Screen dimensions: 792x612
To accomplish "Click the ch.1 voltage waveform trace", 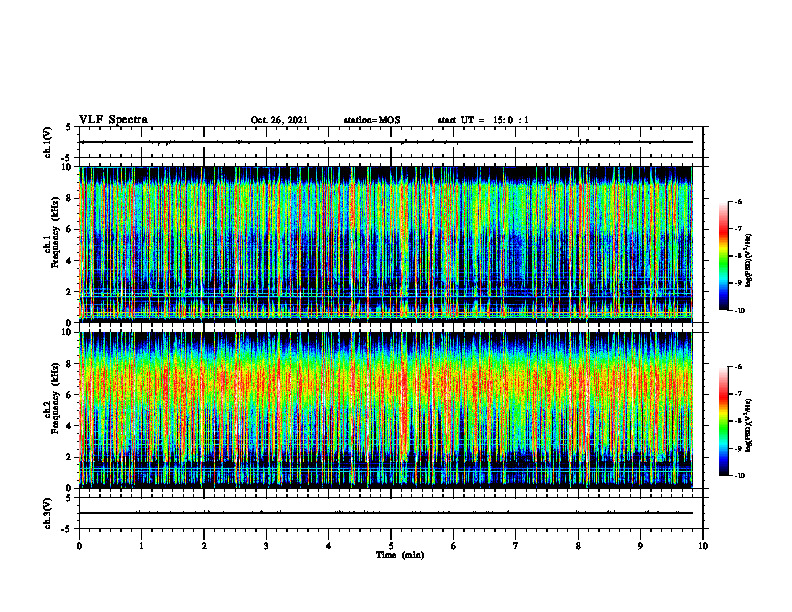I will click(386, 142).
